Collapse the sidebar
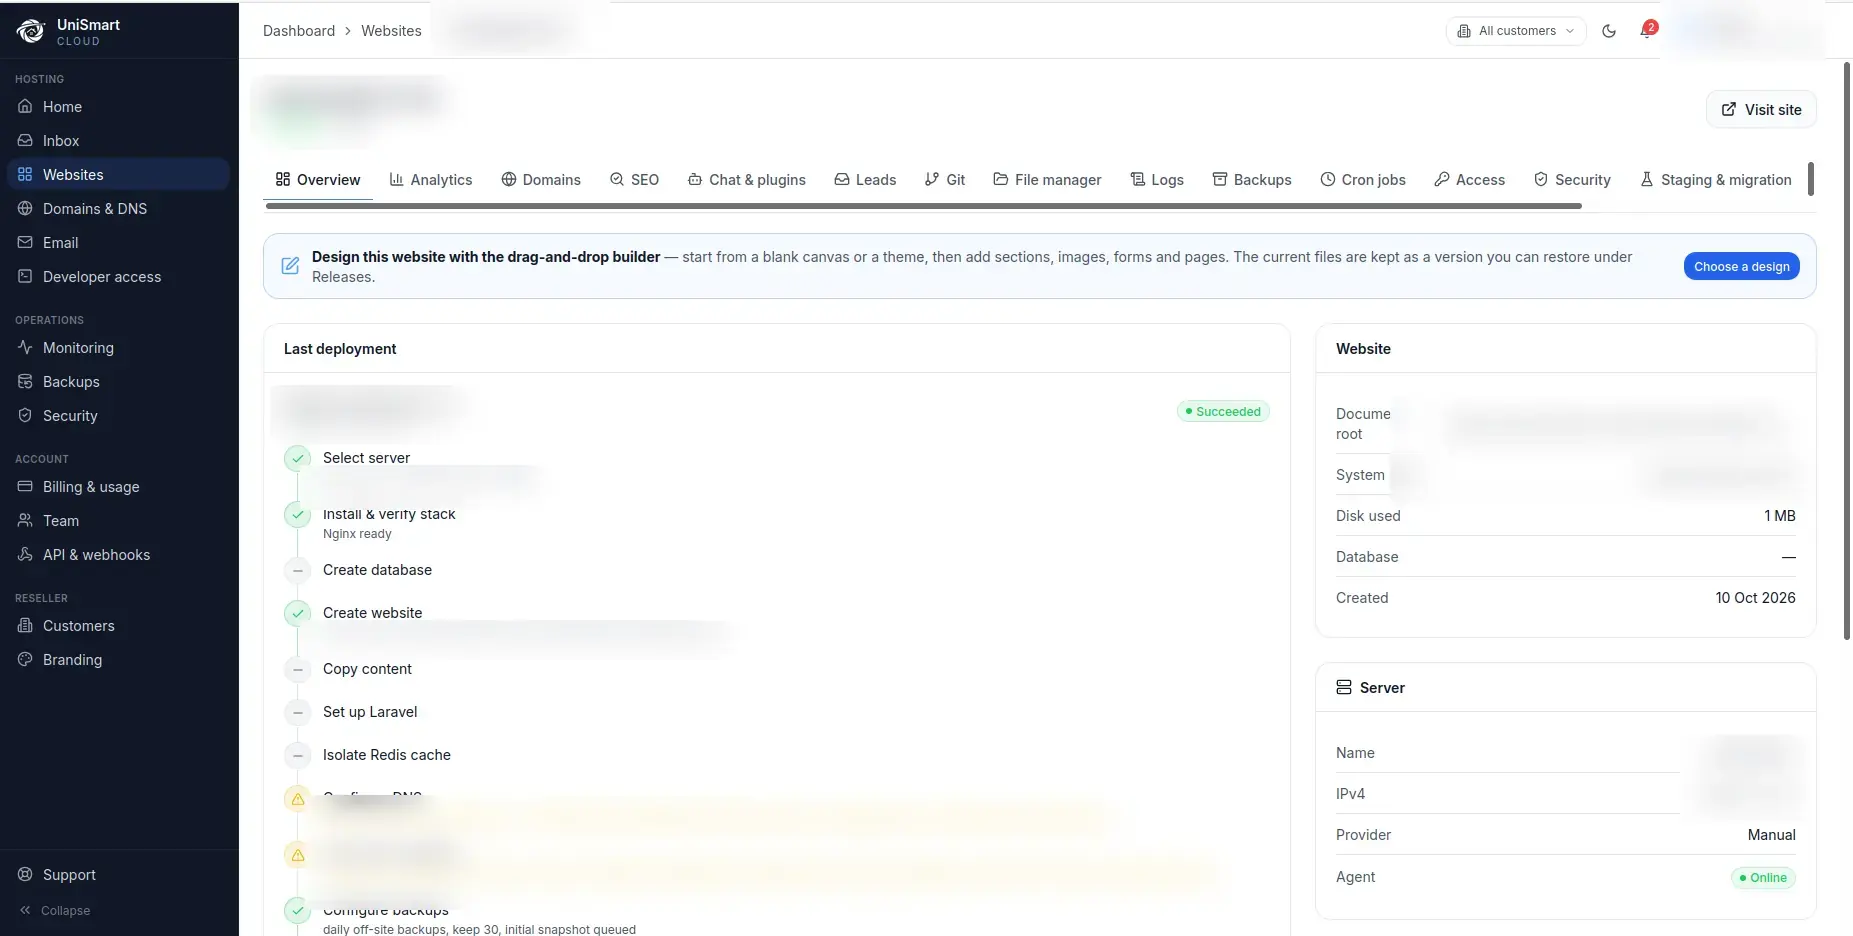This screenshot has width=1853, height=936. point(55,911)
